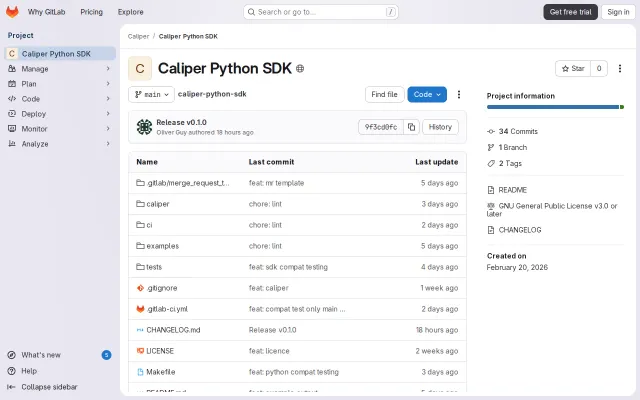
Task: Click the Caliper breadcrumb link
Action: (138, 36)
